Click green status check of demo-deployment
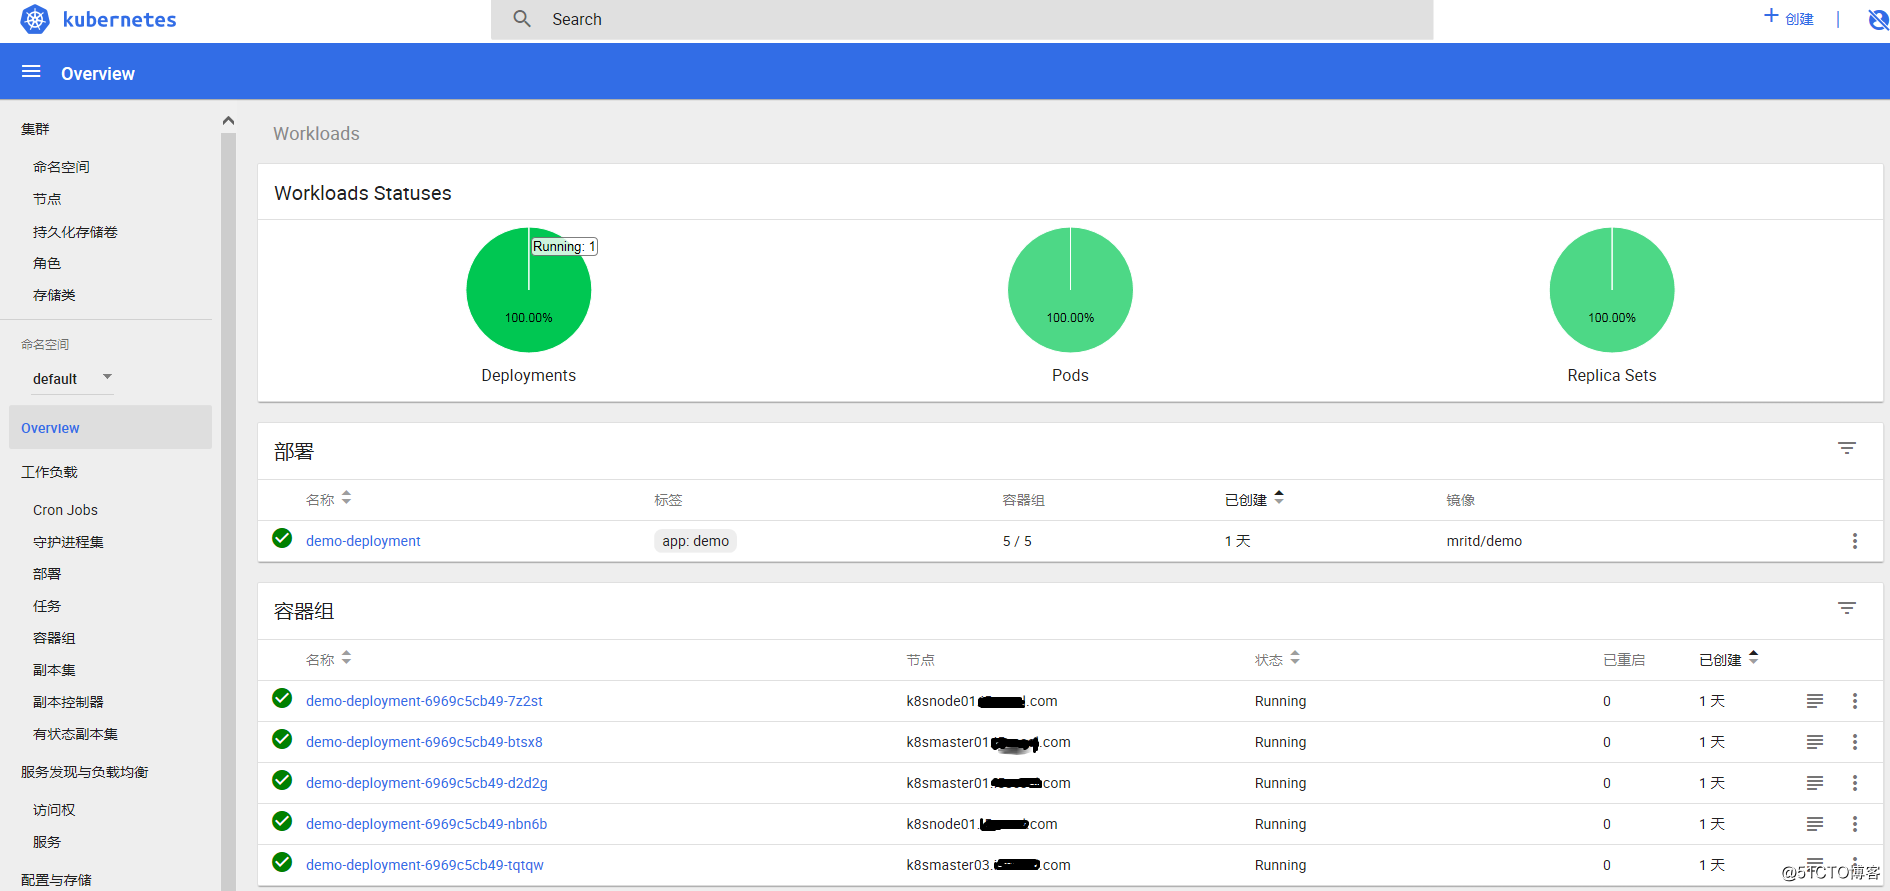This screenshot has width=1890, height=891. coord(282,539)
